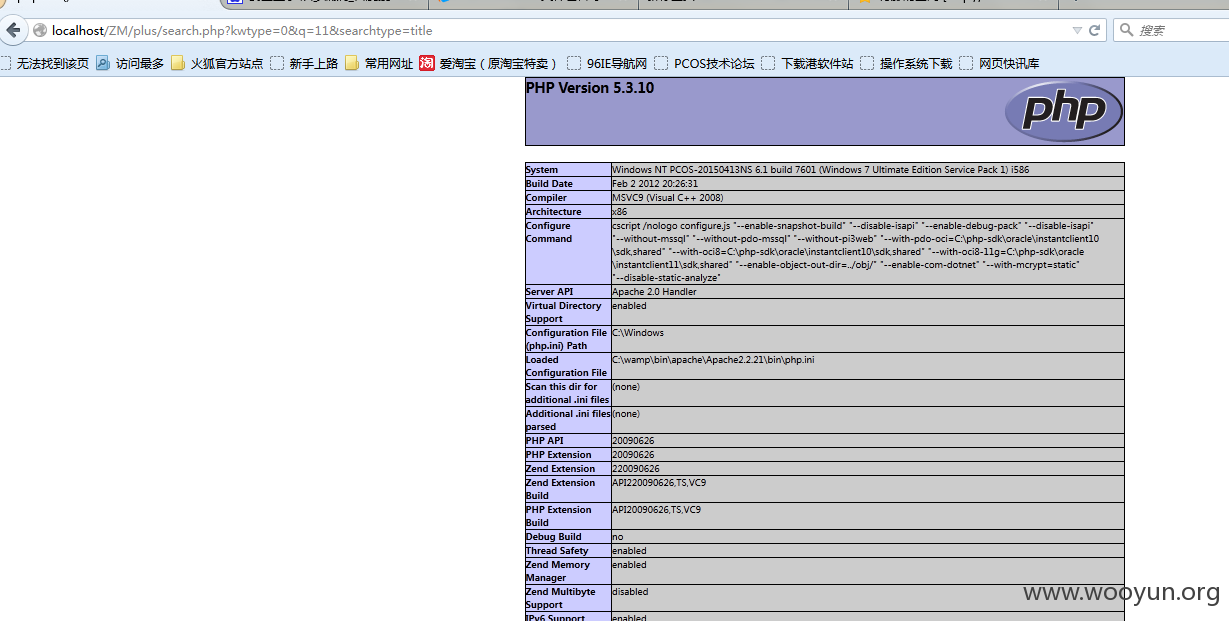Open the 火狐官方站点 bookmark folder
The height and width of the screenshot is (621, 1229).
217,63
